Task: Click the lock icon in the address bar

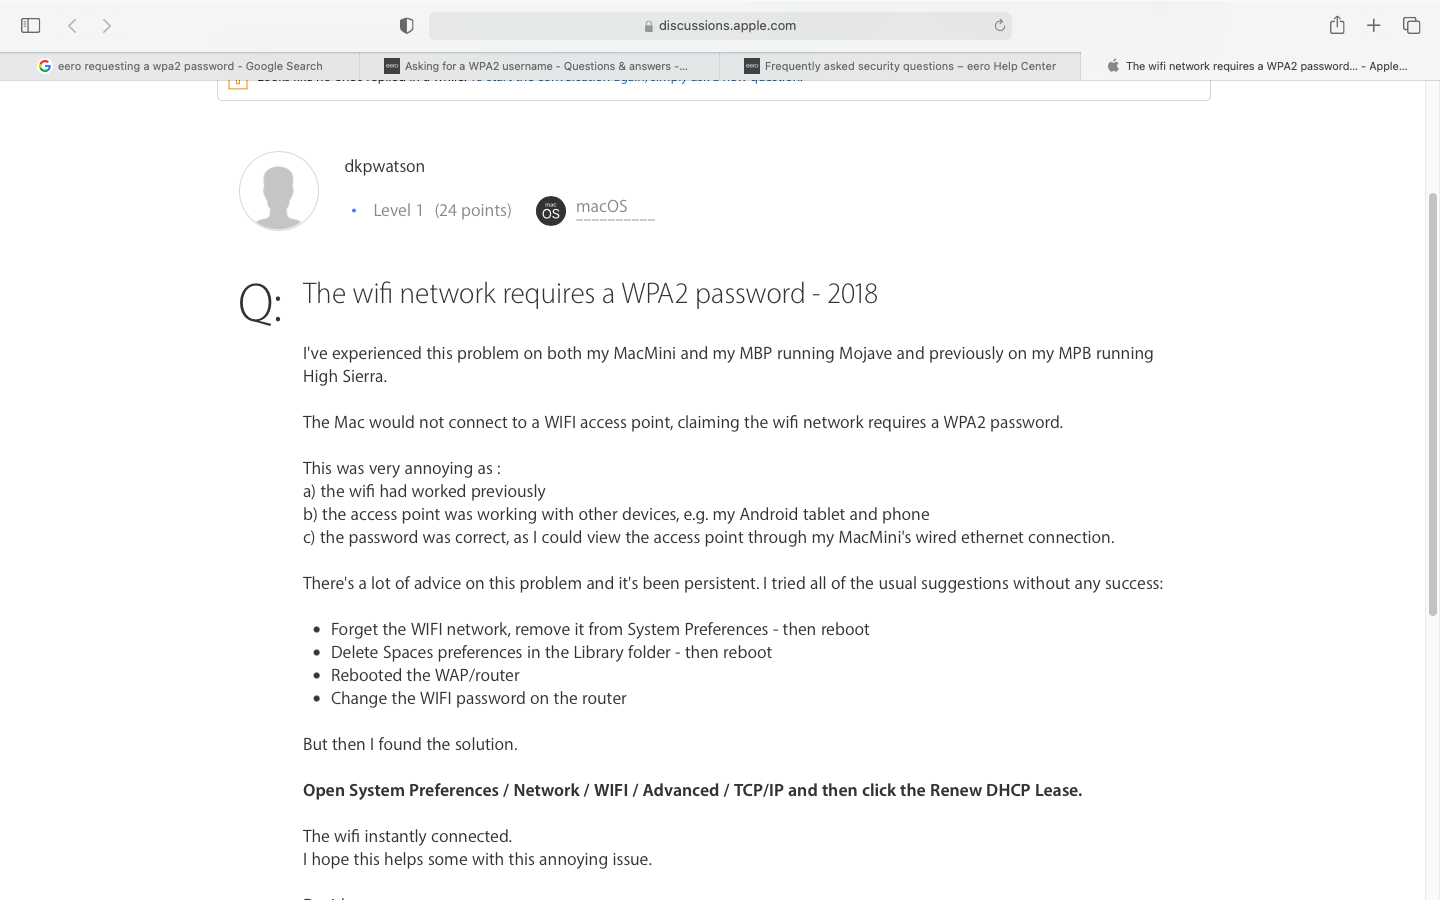Action: (648, 26)
